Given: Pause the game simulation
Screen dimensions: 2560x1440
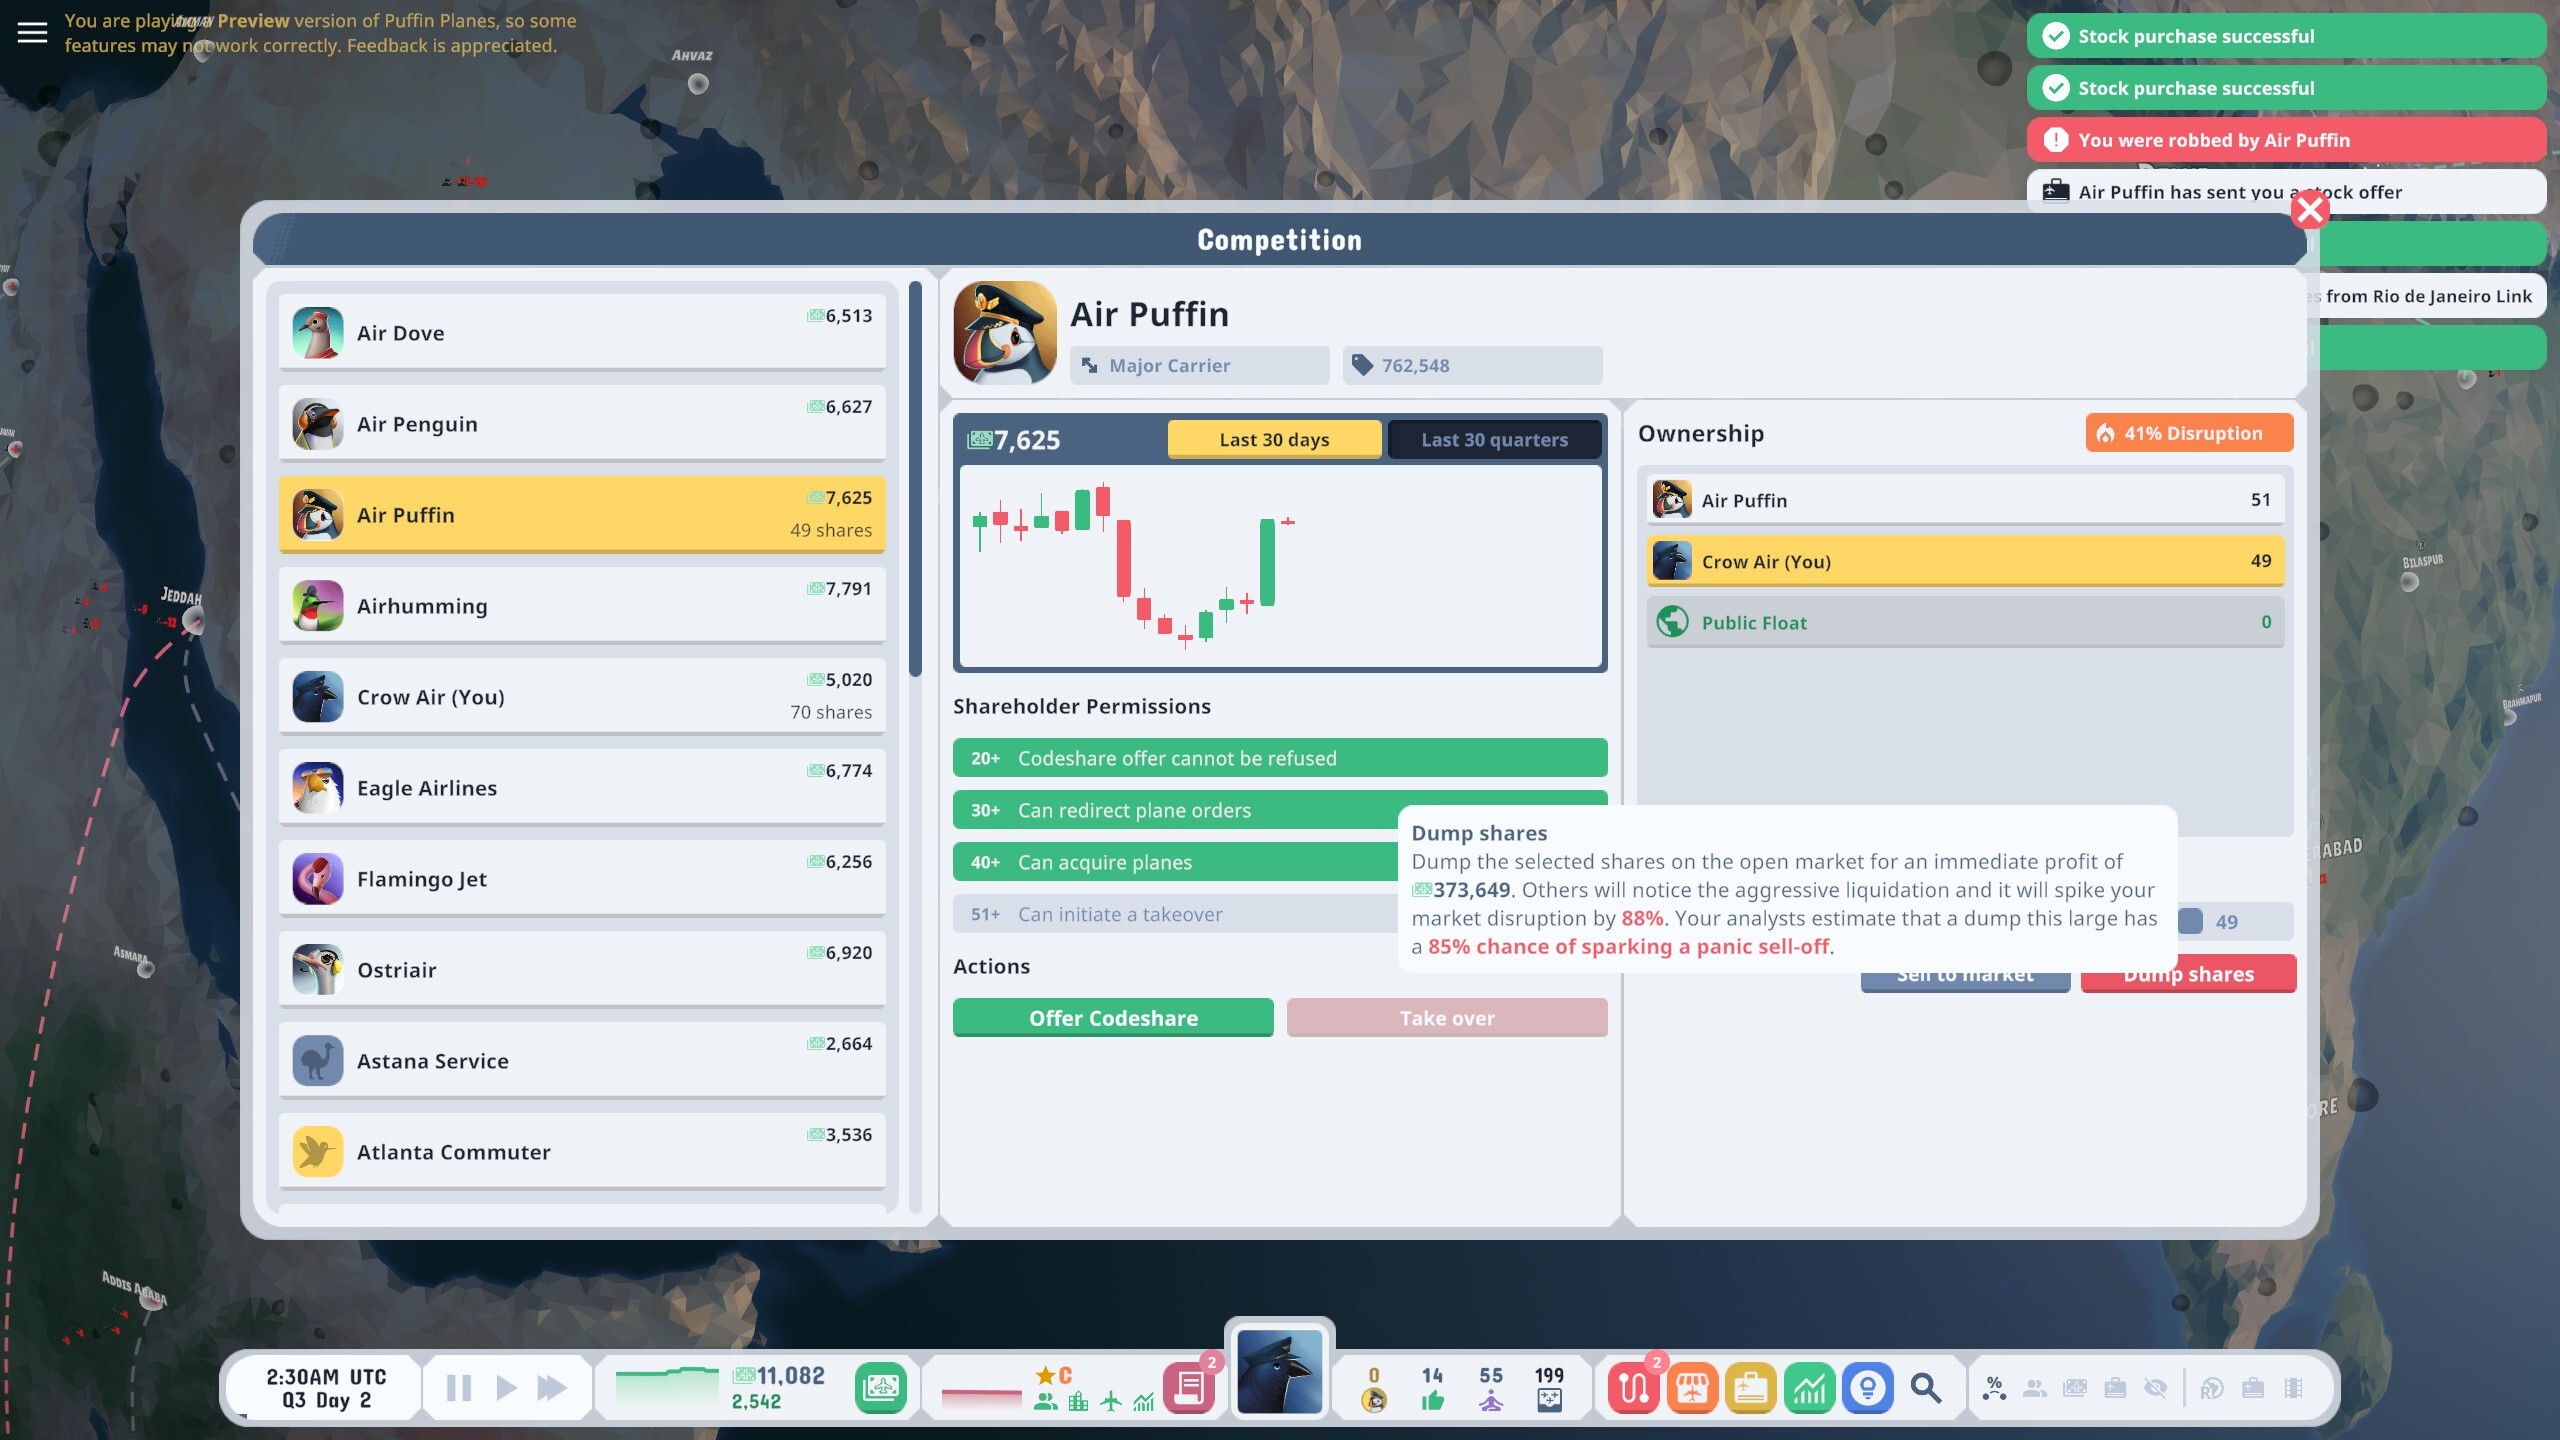Looking at the screenshot, I should pos(458,1387).
